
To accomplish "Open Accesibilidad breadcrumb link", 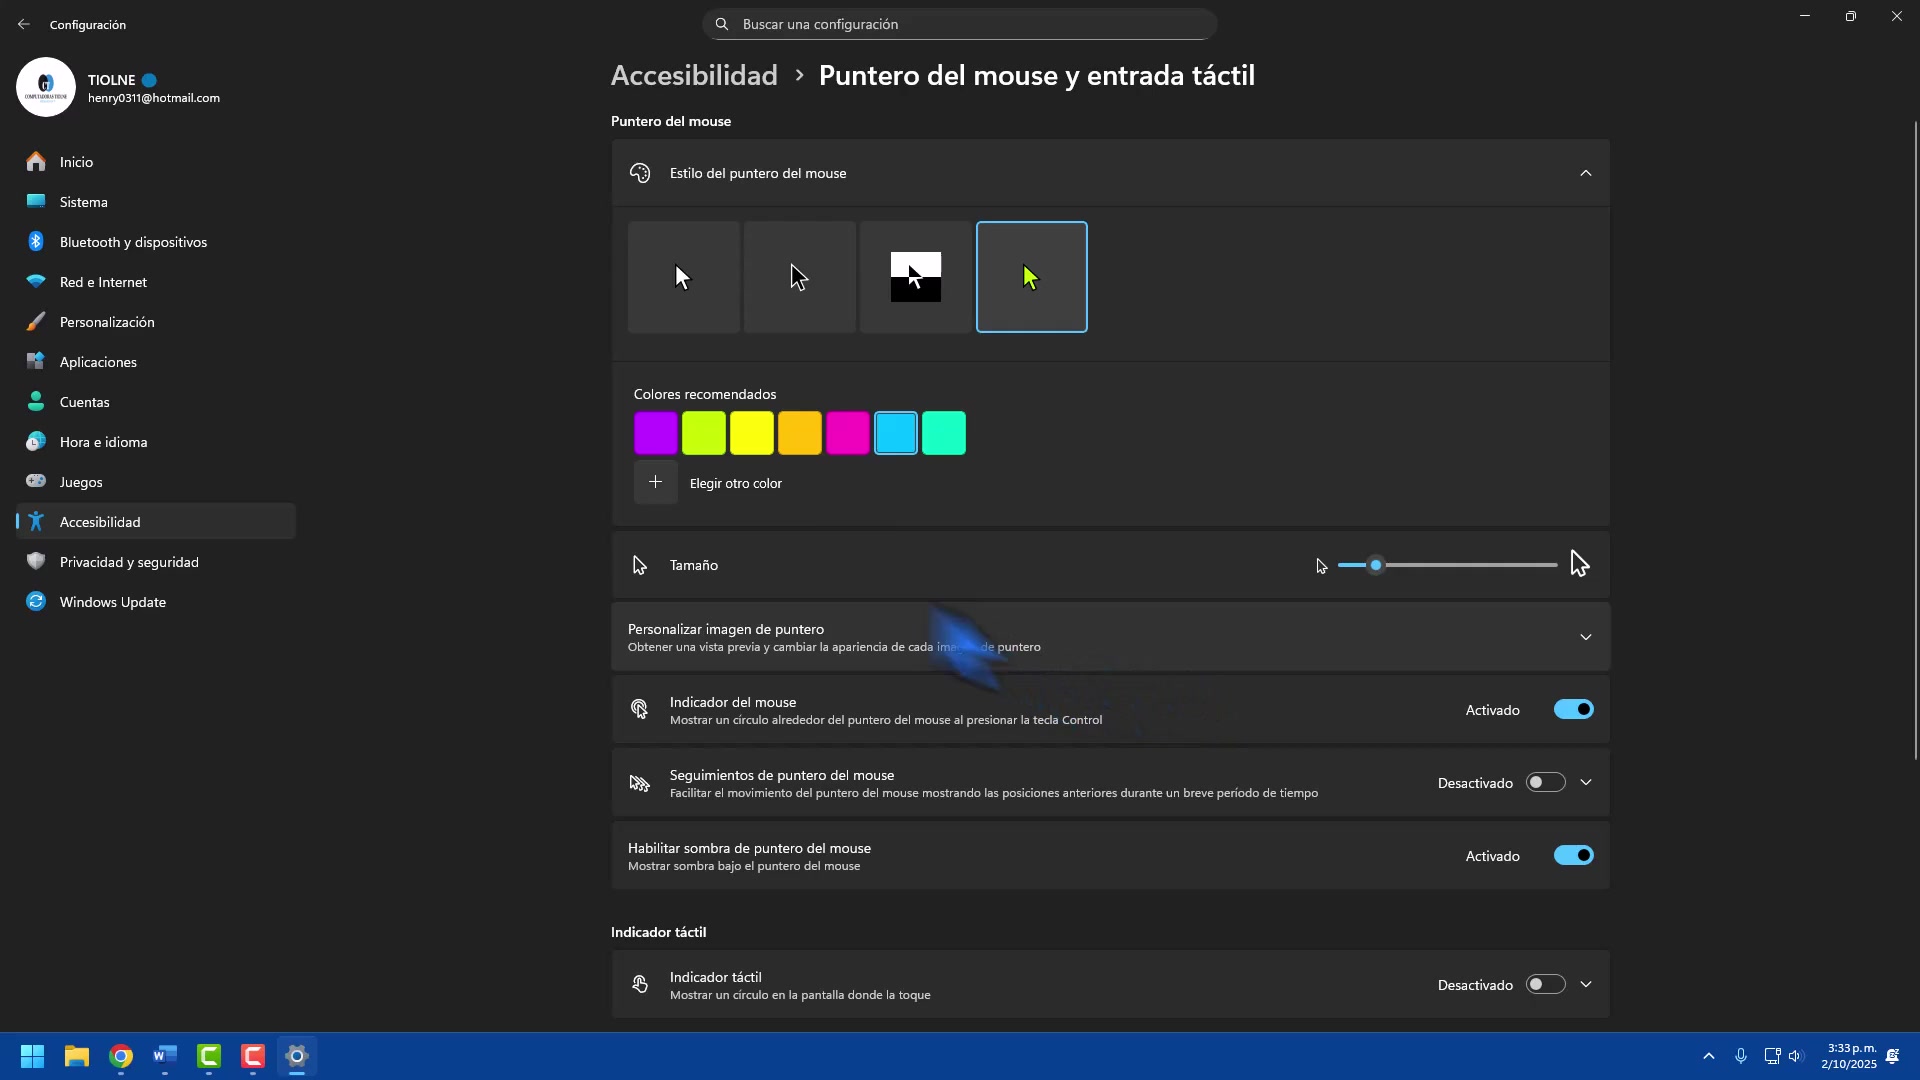I will coord(694,75).
